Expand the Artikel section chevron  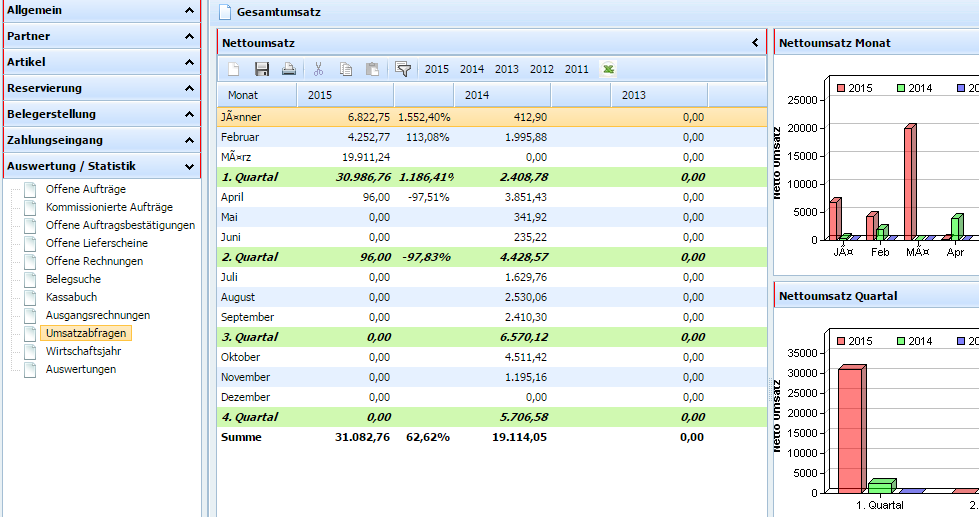pos(189,62)
